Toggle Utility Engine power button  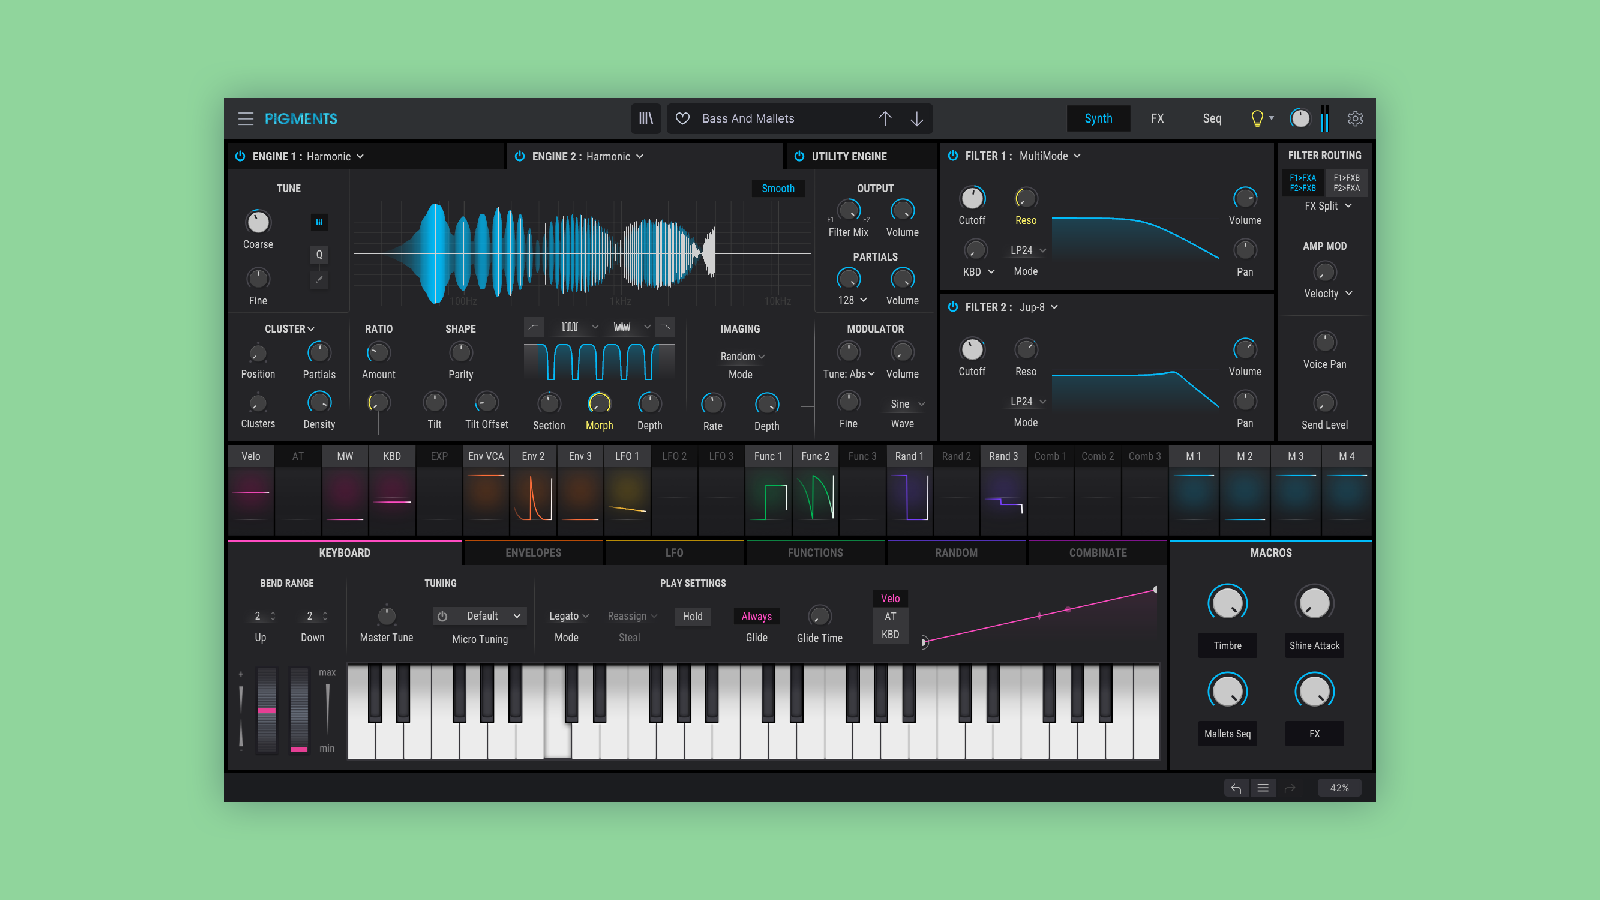coord(799,156)
